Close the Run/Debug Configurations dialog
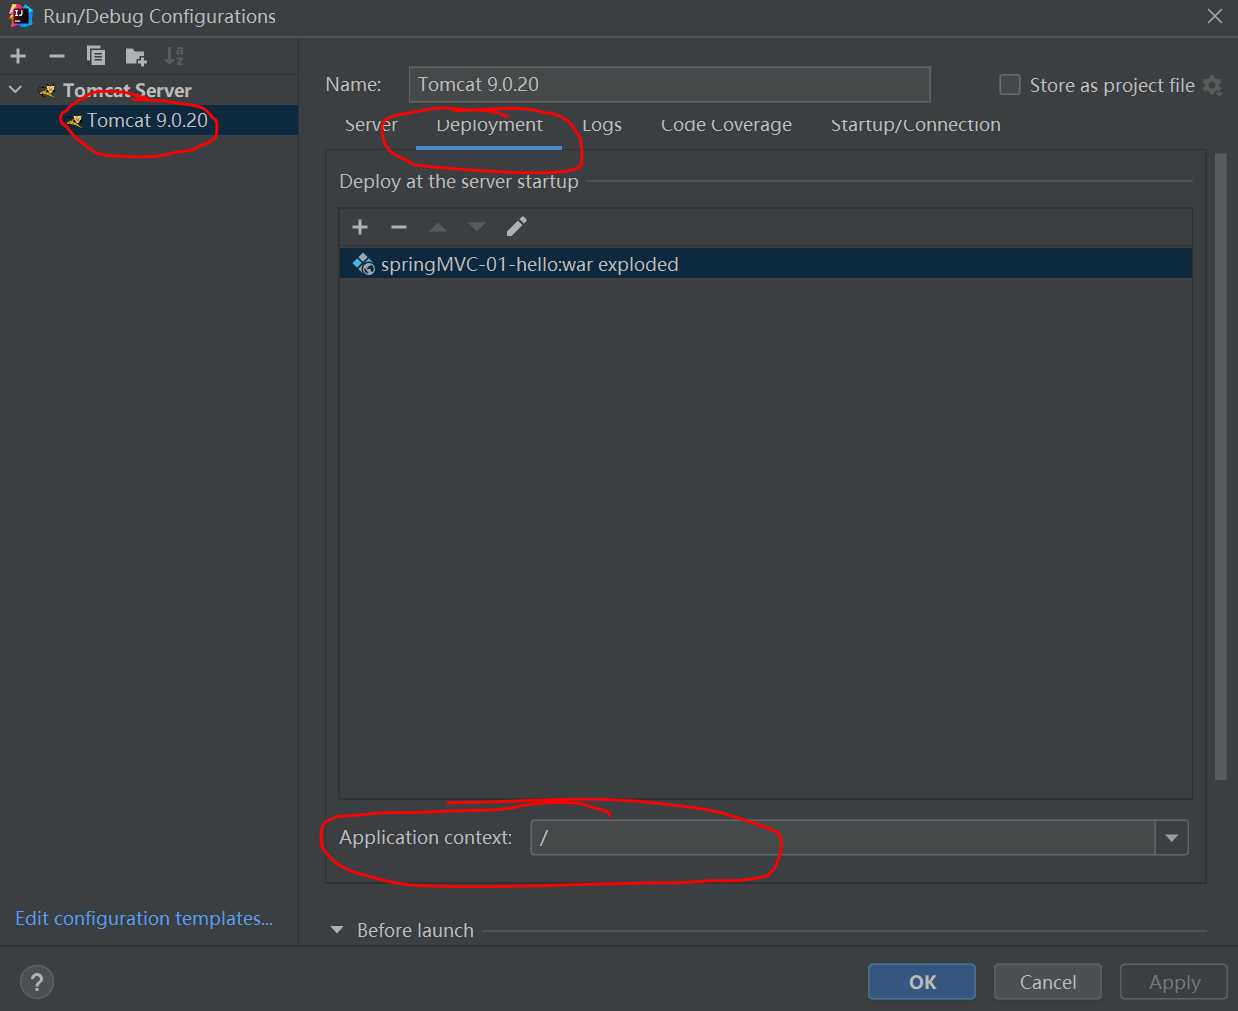1238x1011 pixels. (x=1215, y=16)
